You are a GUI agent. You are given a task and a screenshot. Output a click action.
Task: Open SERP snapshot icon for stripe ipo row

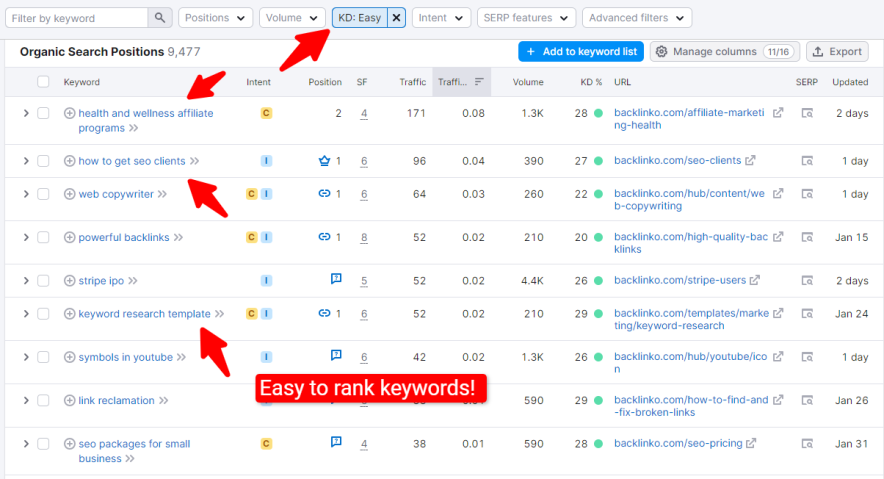pos(807,281)
